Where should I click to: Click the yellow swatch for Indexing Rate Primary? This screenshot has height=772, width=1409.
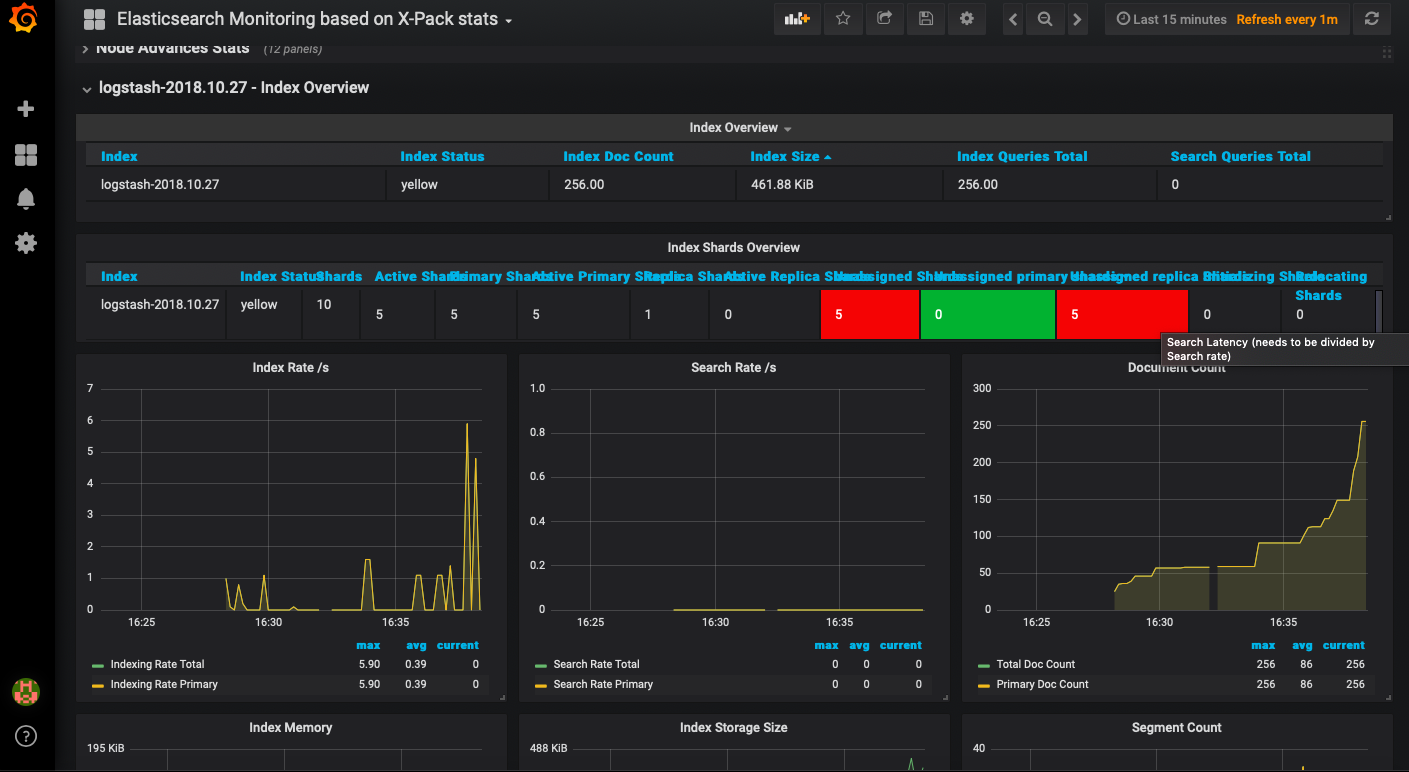[97, 685]
